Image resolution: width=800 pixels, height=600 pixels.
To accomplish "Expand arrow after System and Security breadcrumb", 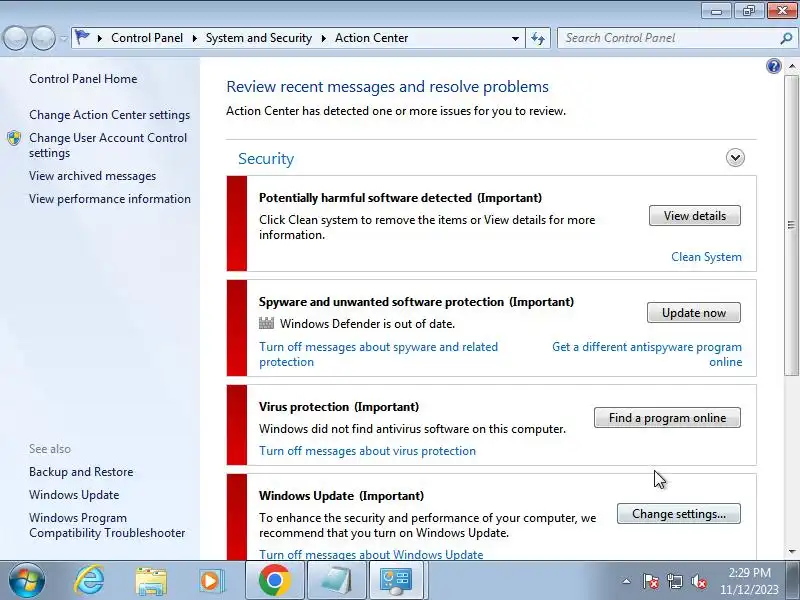I will click(x=323, y=38).
